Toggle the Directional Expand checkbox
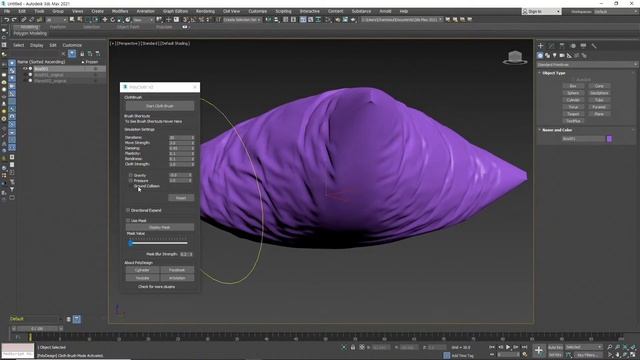640x360 pixels. [x=128, y=210]
